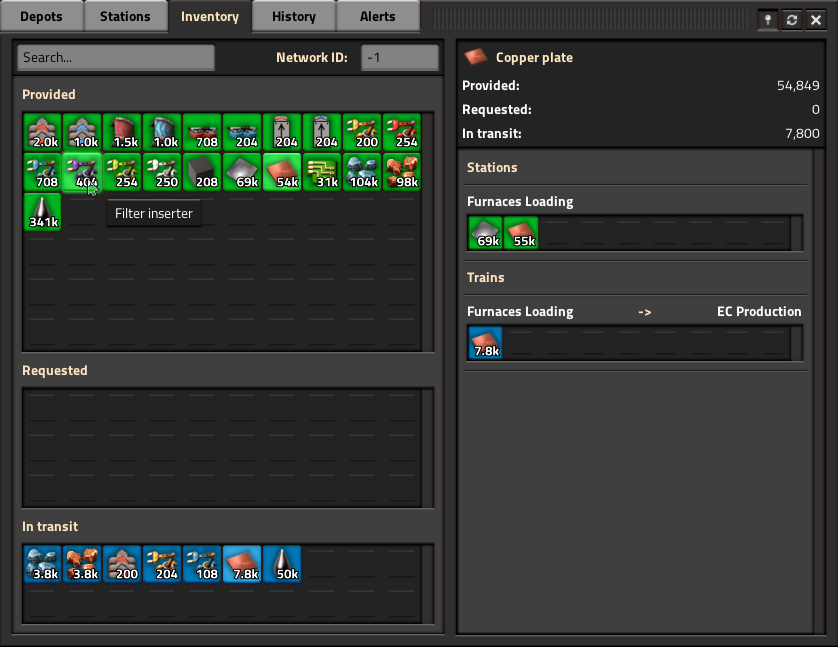Viewport: 838px width, 647px height.
Task: Click the Provided list scrollbar
Action: coord(428,231)
